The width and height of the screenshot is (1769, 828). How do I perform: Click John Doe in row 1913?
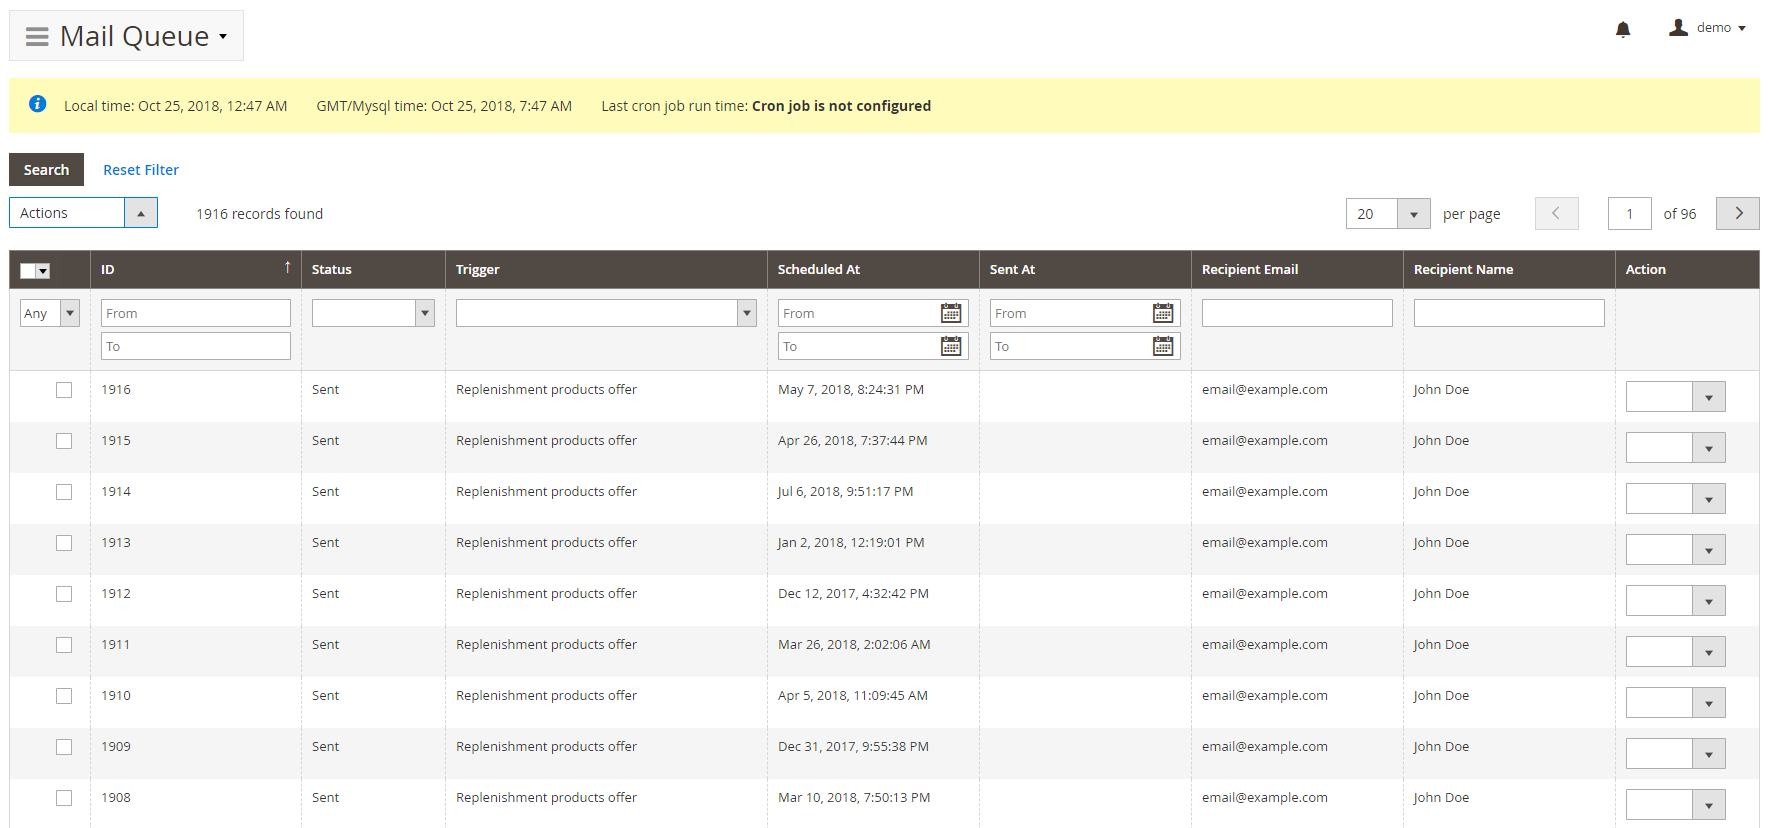(1441, 543)
